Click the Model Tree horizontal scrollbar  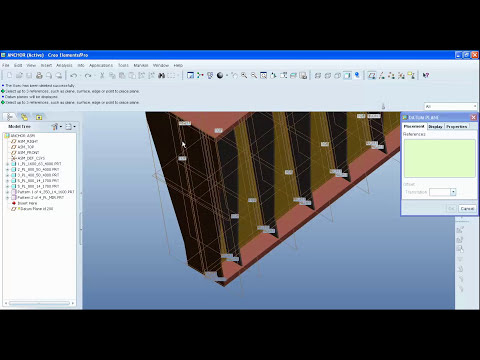point(39,303)
